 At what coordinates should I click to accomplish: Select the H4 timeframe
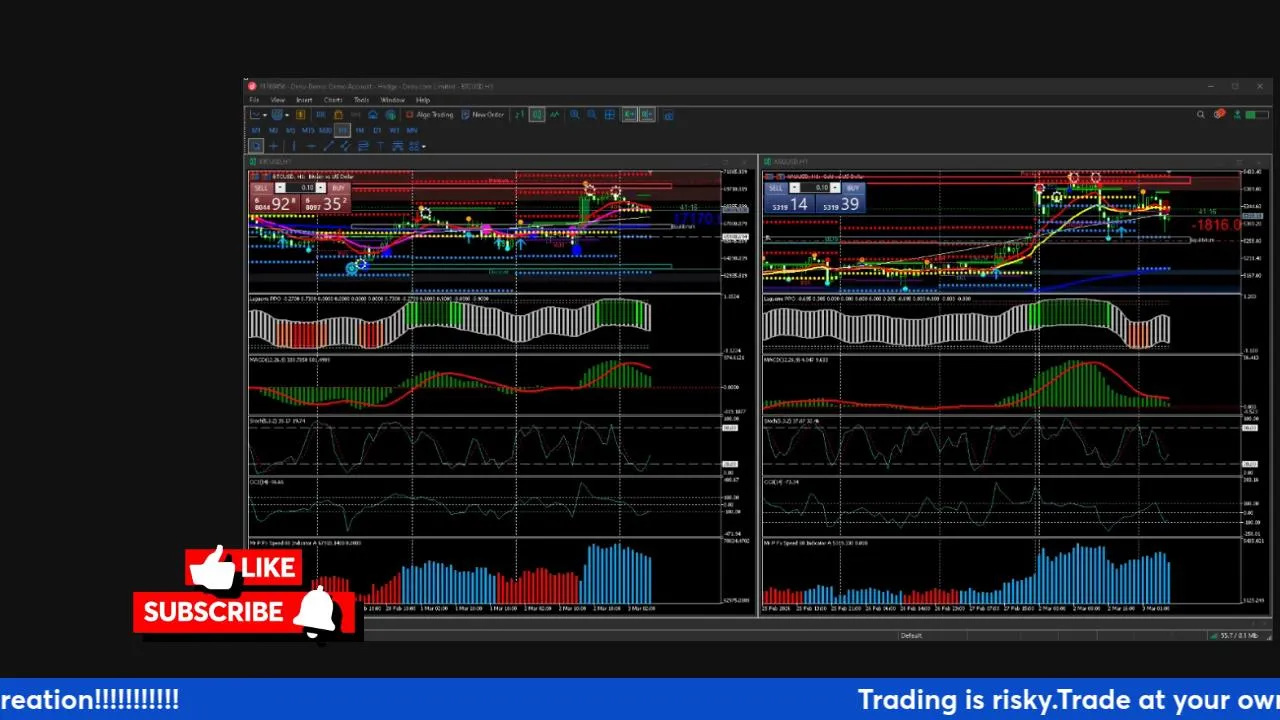[x=360, y=131]
